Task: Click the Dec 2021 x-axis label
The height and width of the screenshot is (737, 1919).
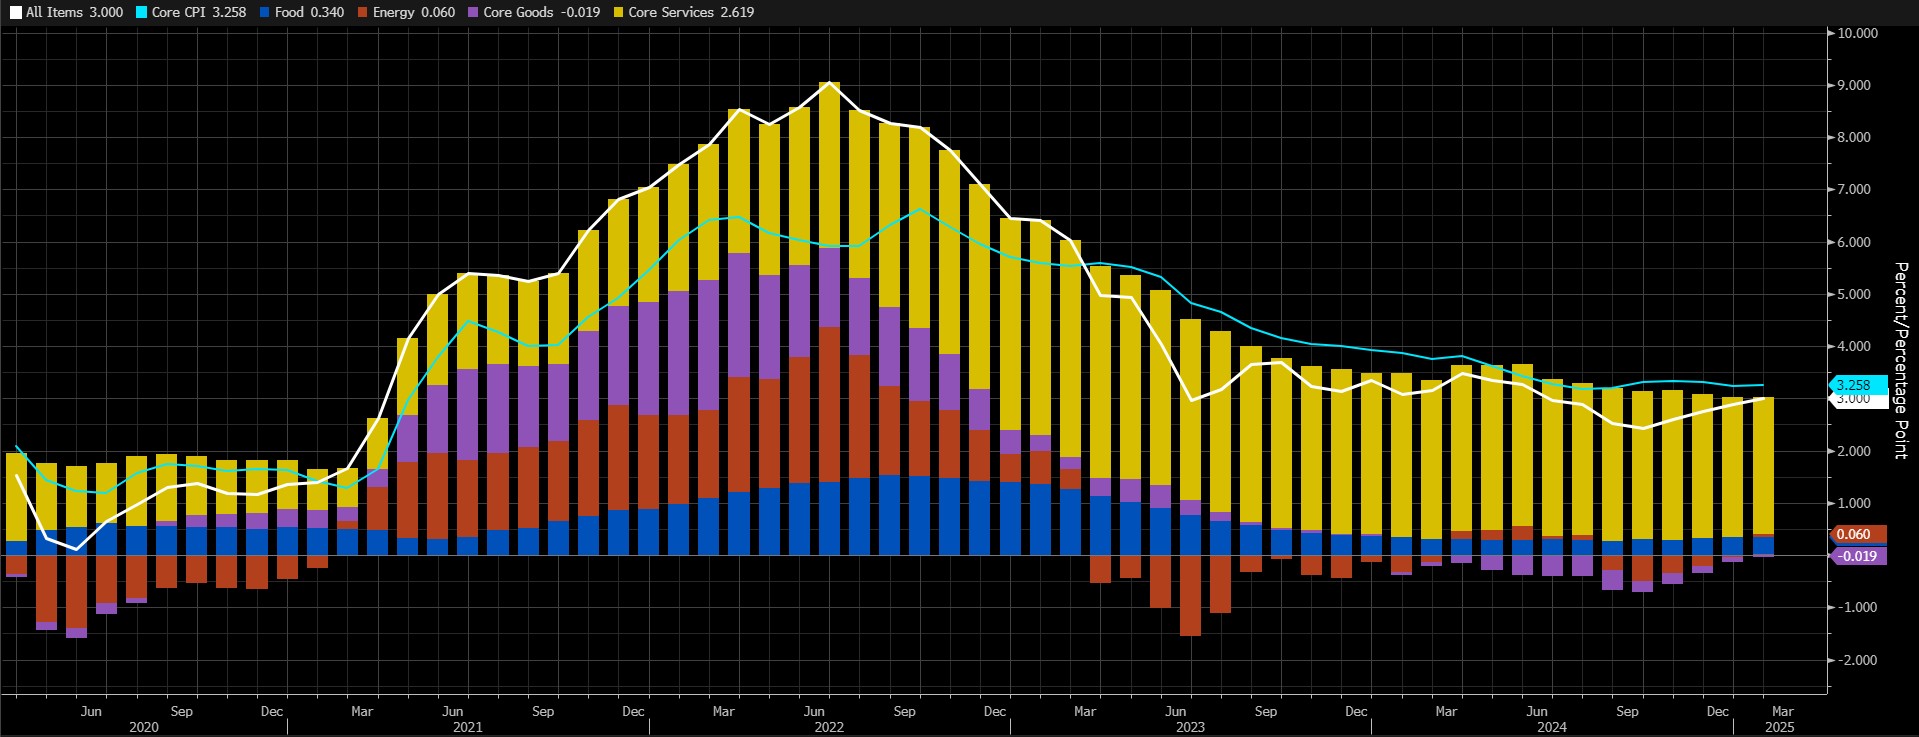Action: tap(633, 711)
